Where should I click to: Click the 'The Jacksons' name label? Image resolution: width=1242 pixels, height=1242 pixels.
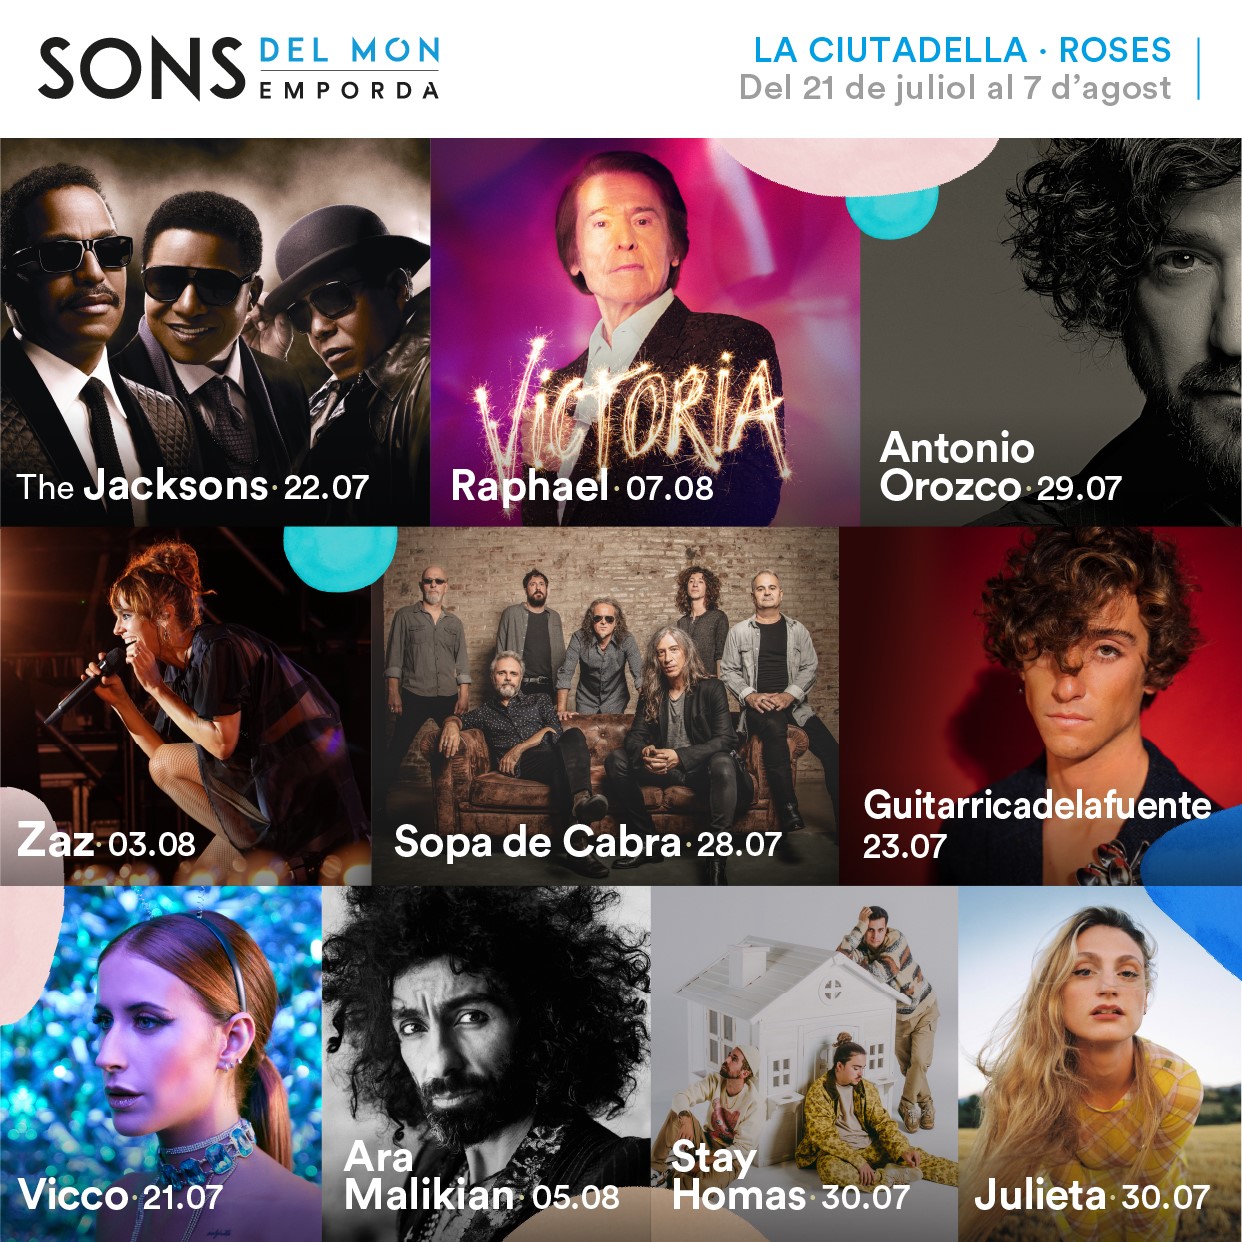tap(142, 486)
